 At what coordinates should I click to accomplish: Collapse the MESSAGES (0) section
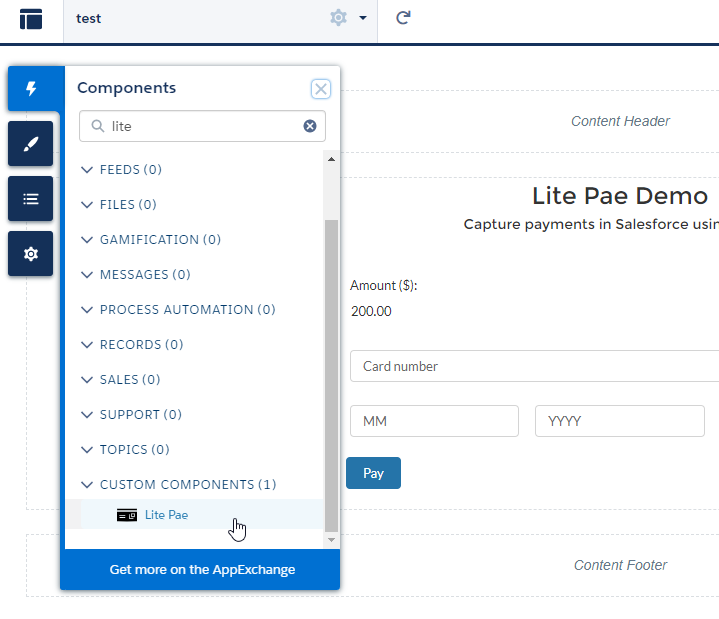point(136,275)
